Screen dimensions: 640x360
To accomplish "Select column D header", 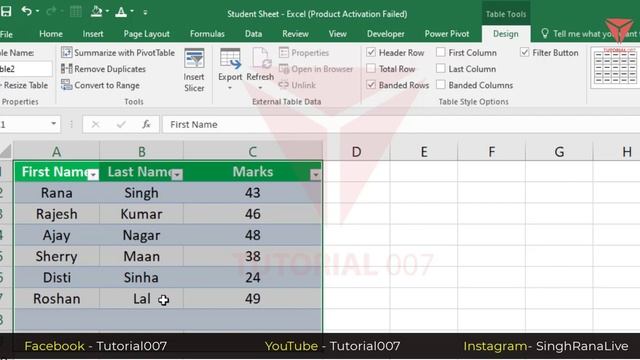I will click(356, 152).
